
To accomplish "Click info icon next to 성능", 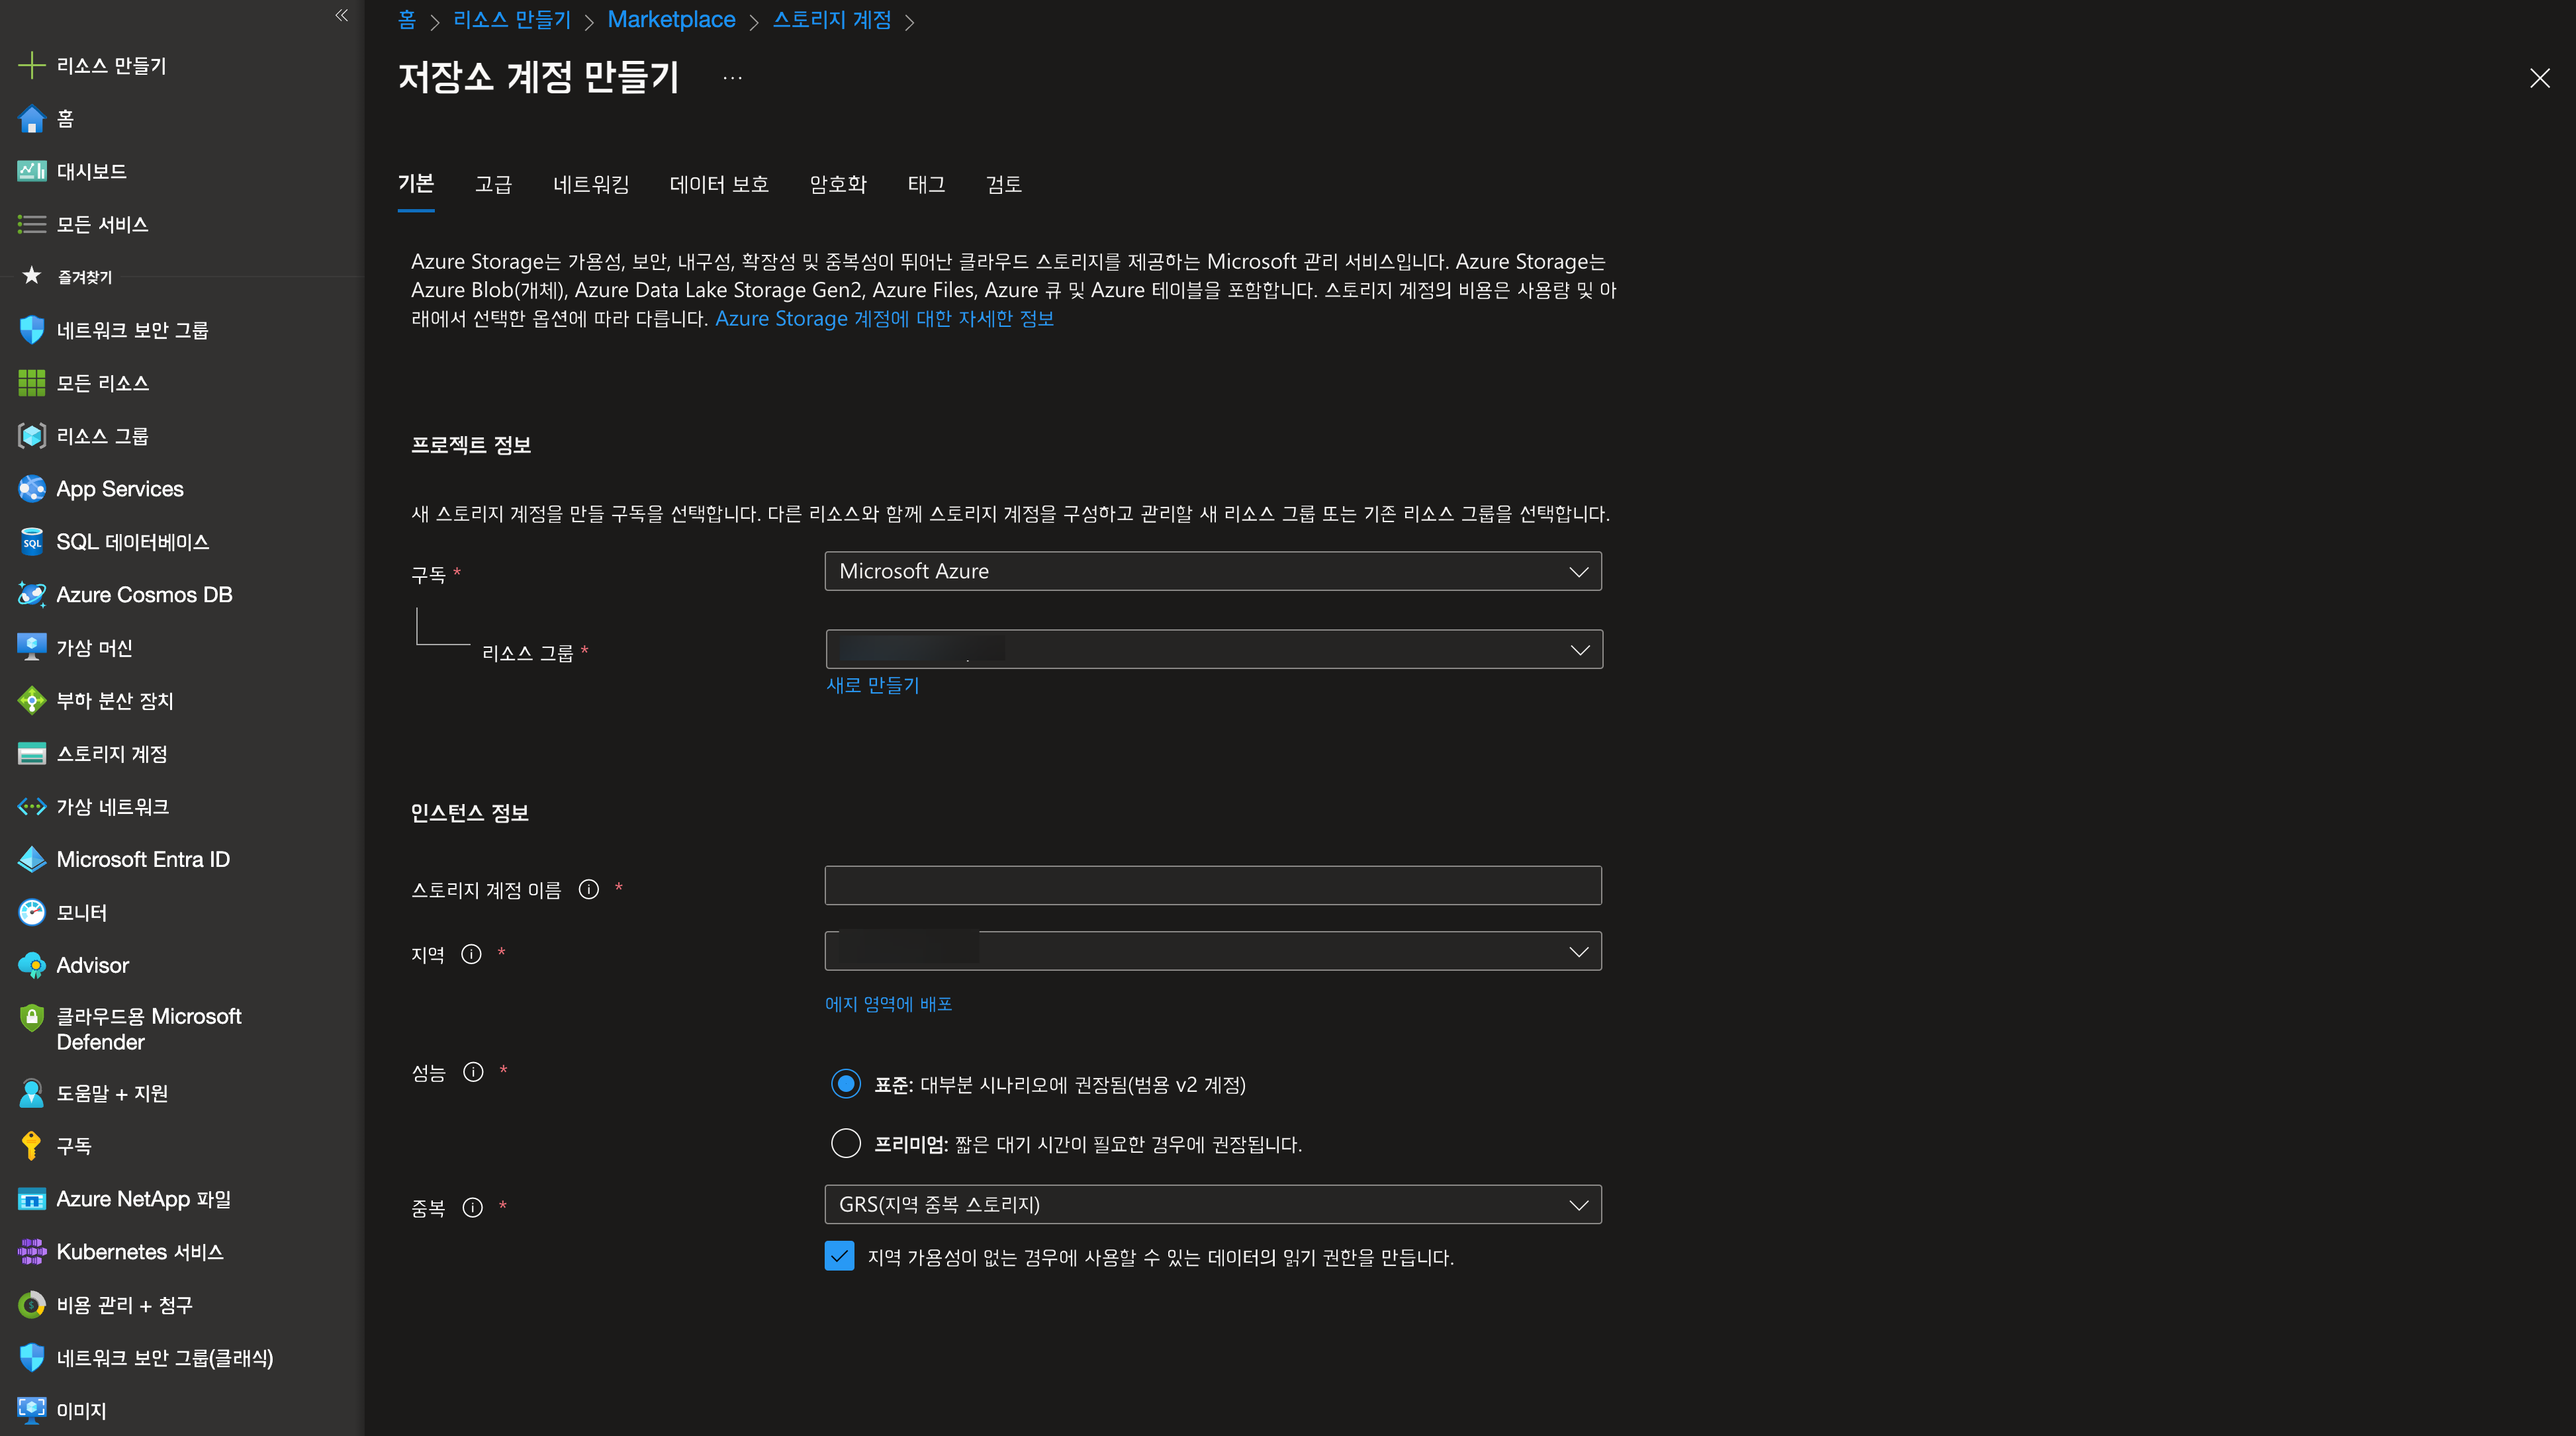I will 473,1072.
